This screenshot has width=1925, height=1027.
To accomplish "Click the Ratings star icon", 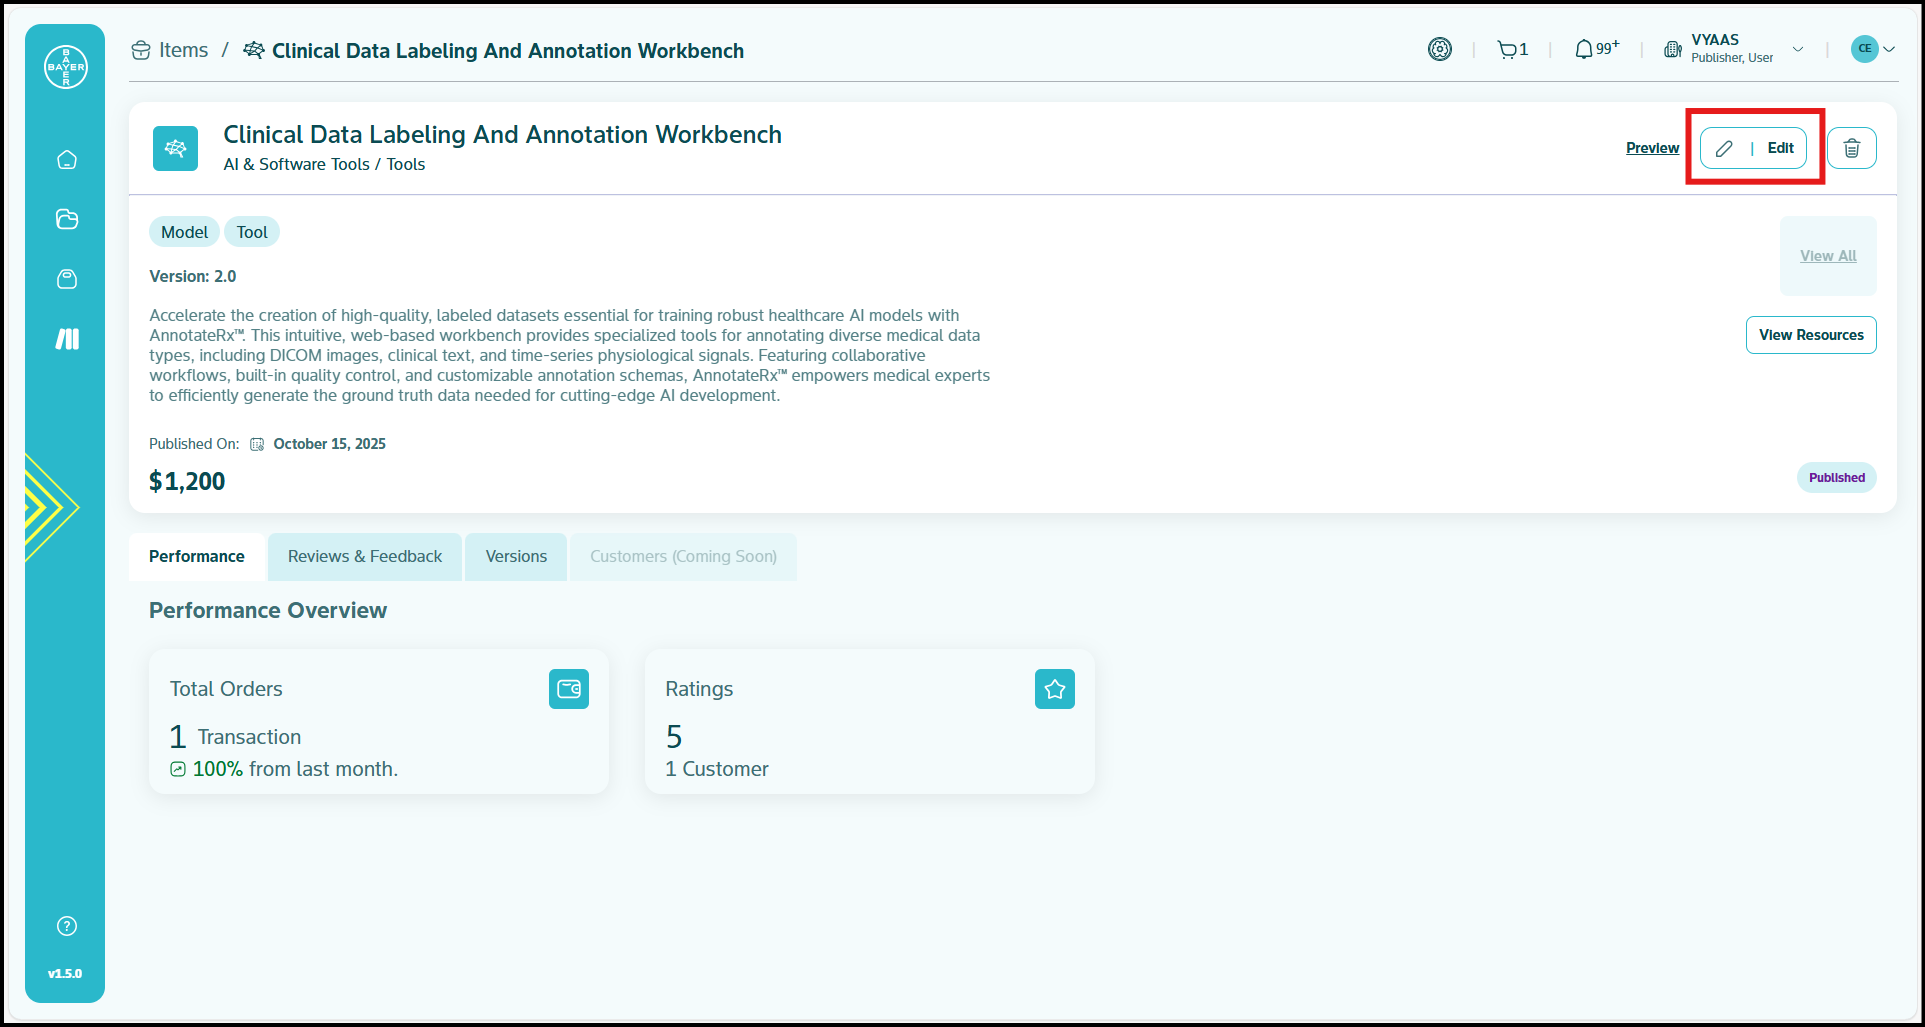I will coord(1054,689).
